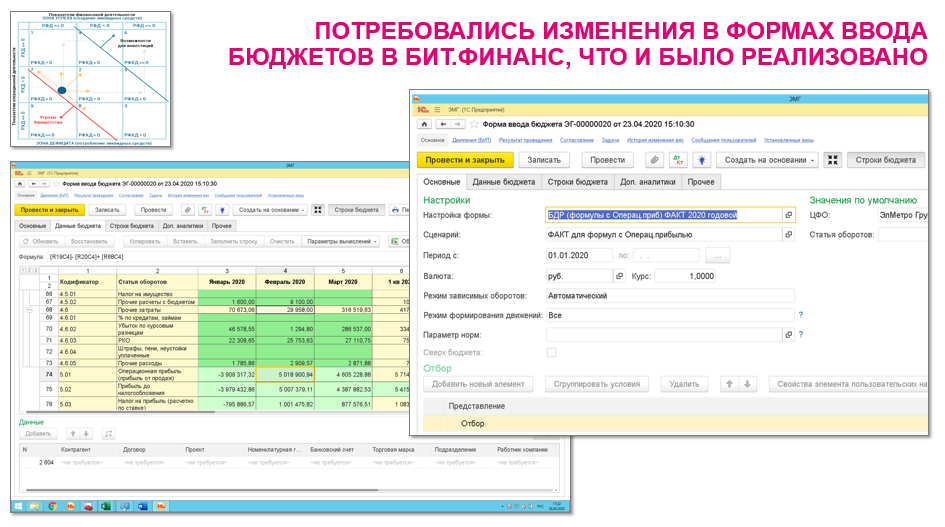
Task: Select grouping level 3 in spreadsheet
Action: pyautogui.click(x=35, y=271)
